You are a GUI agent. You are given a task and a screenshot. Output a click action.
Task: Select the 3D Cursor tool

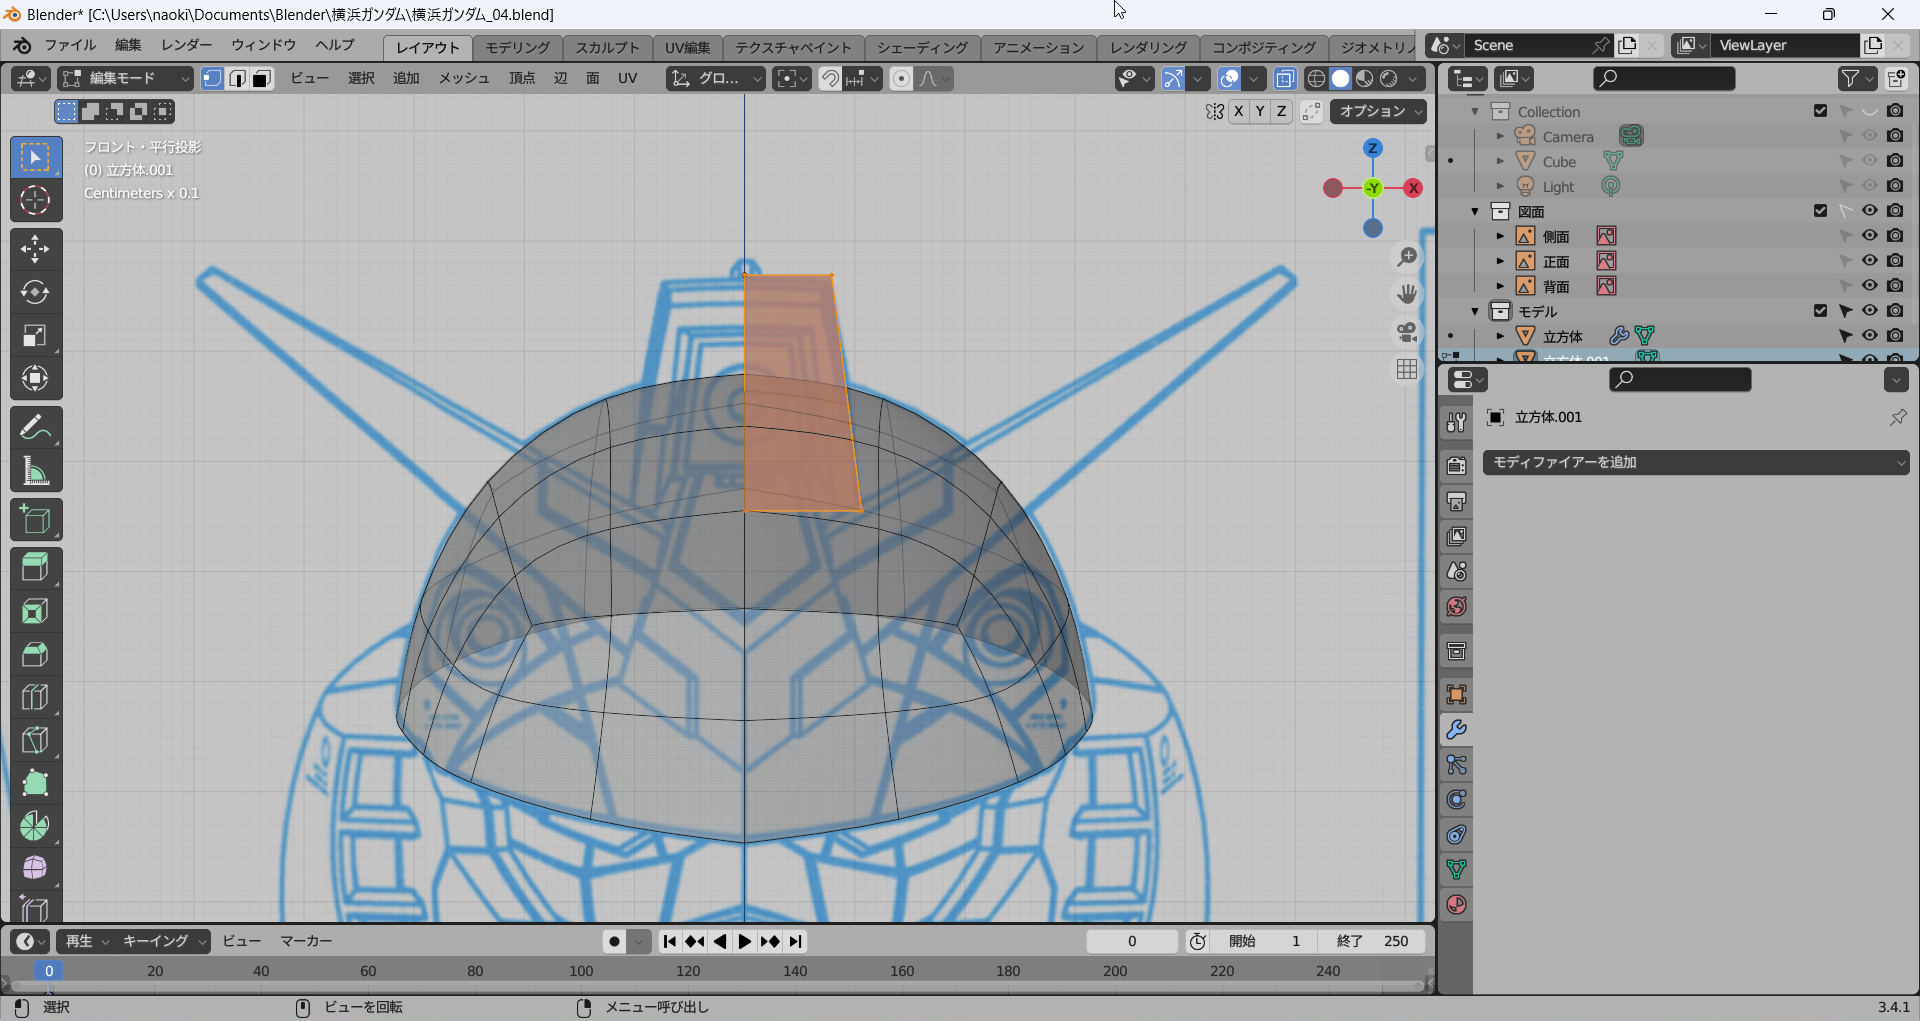point(35,200)
